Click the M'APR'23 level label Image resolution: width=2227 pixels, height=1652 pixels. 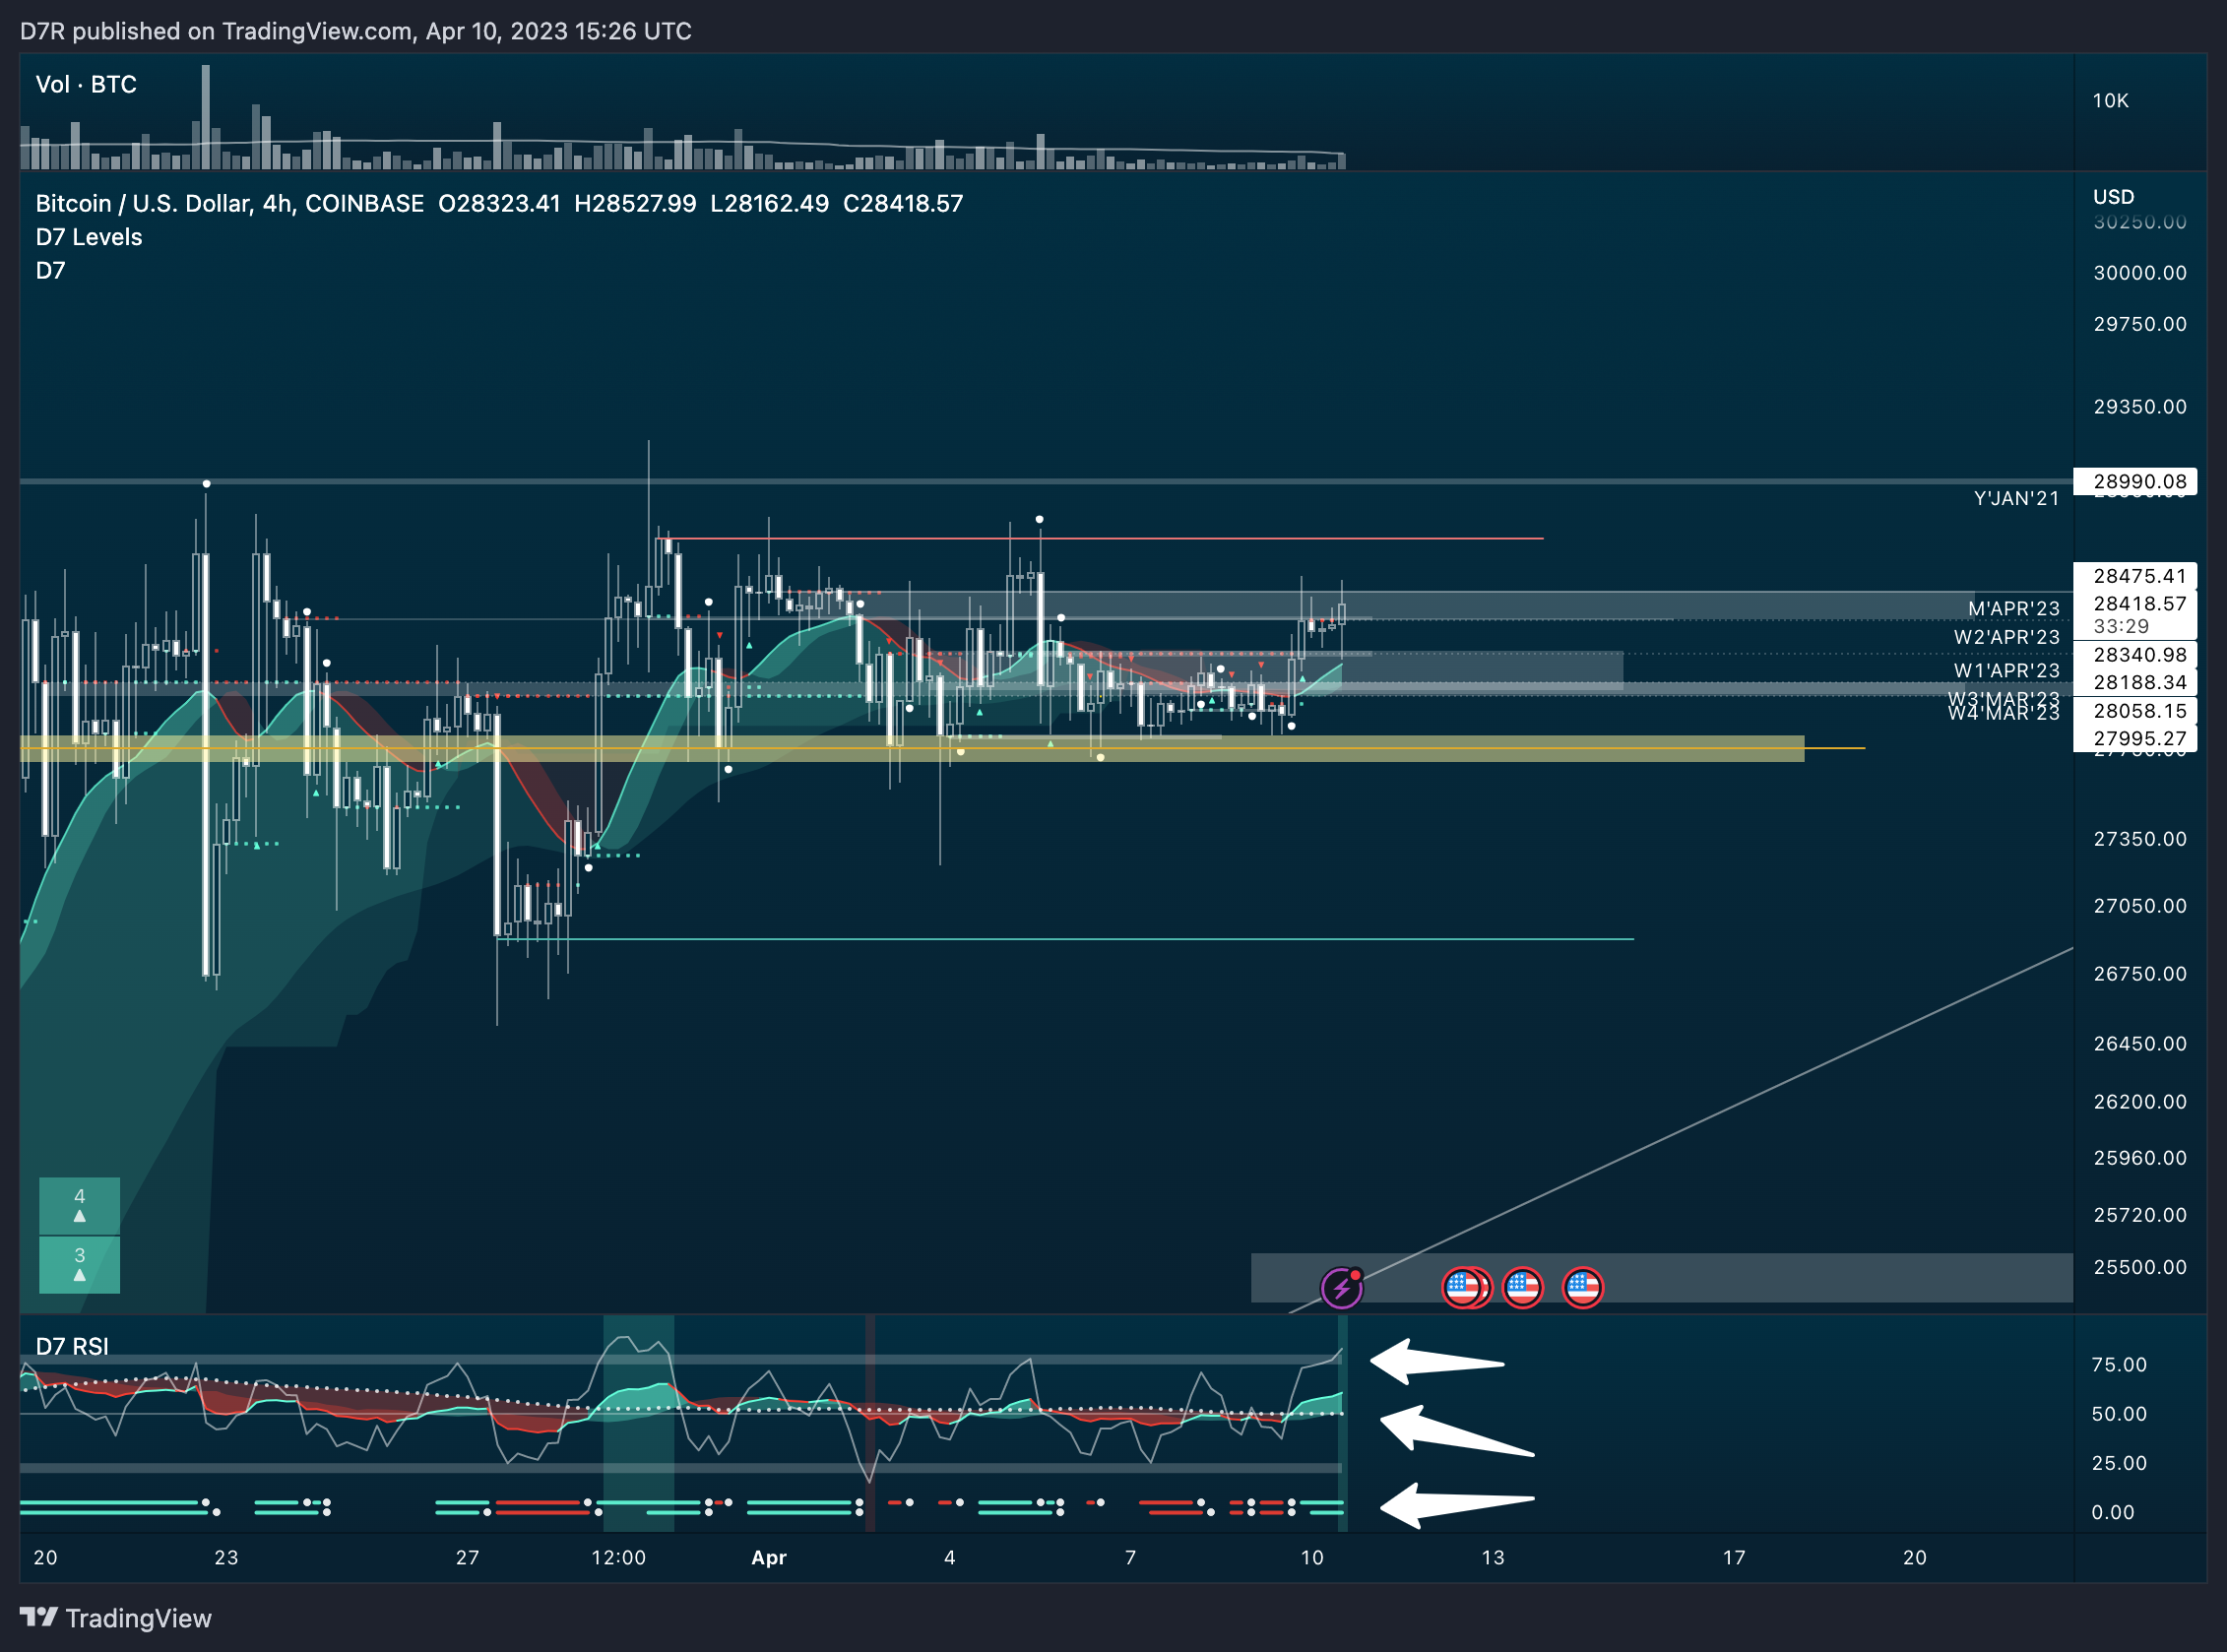[x=2013, y=609]
